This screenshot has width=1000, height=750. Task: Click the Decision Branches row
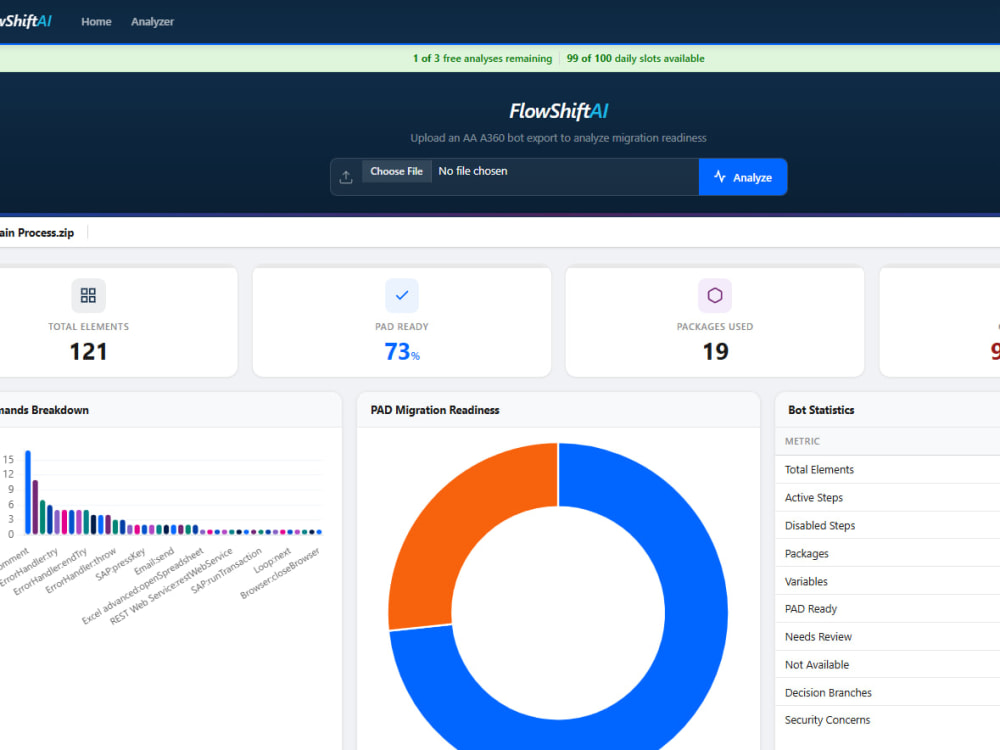tap(888, 693)
